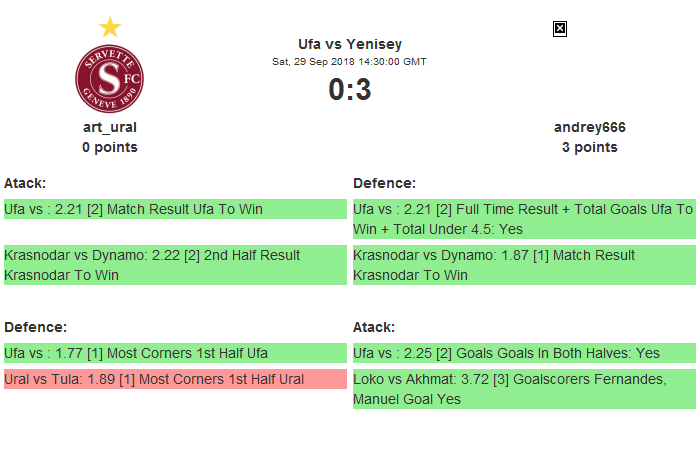Open the andrey666 player name
The width and height of the screenshot is (700, 460).
(590, 127)
